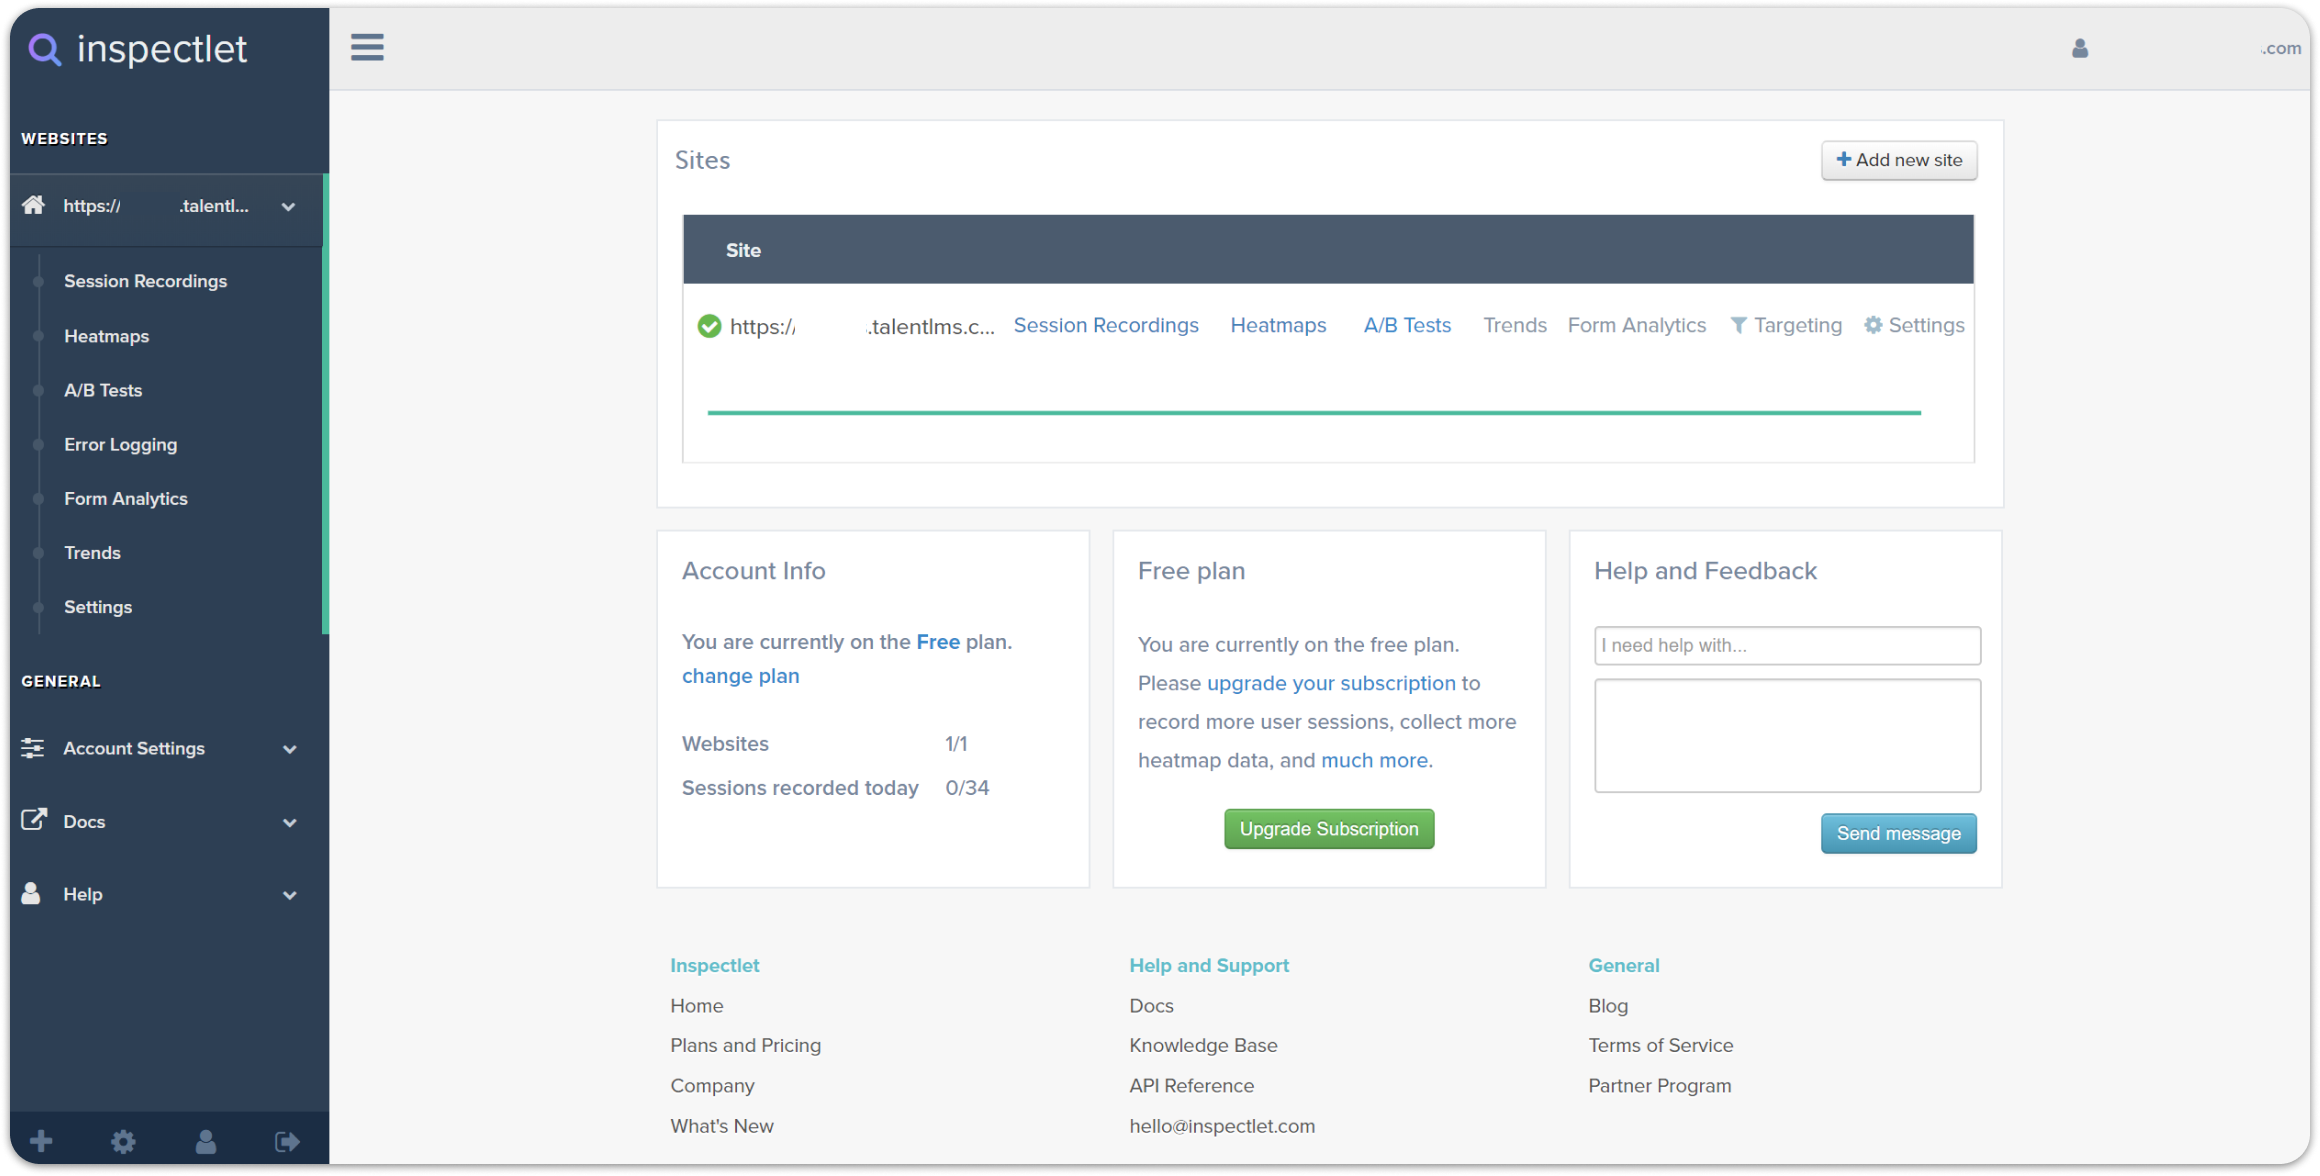The height and width of the screenshot is (1176, 2320).
Task: Open footer Partner Program link
Action: (x=1660, y=1086)
